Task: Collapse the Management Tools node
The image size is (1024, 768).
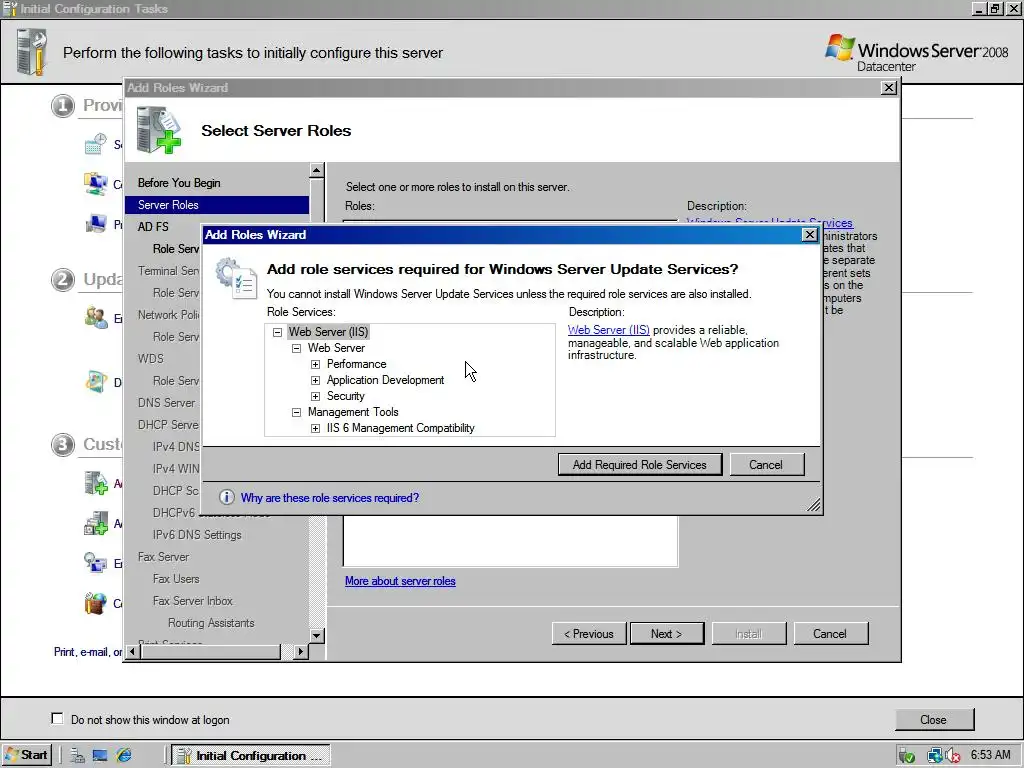Action: pyautogui.click(x=296, y=412)
